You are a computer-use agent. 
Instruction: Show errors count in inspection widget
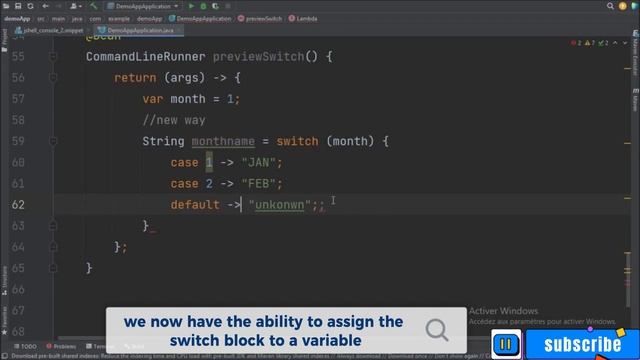[576, 43]
